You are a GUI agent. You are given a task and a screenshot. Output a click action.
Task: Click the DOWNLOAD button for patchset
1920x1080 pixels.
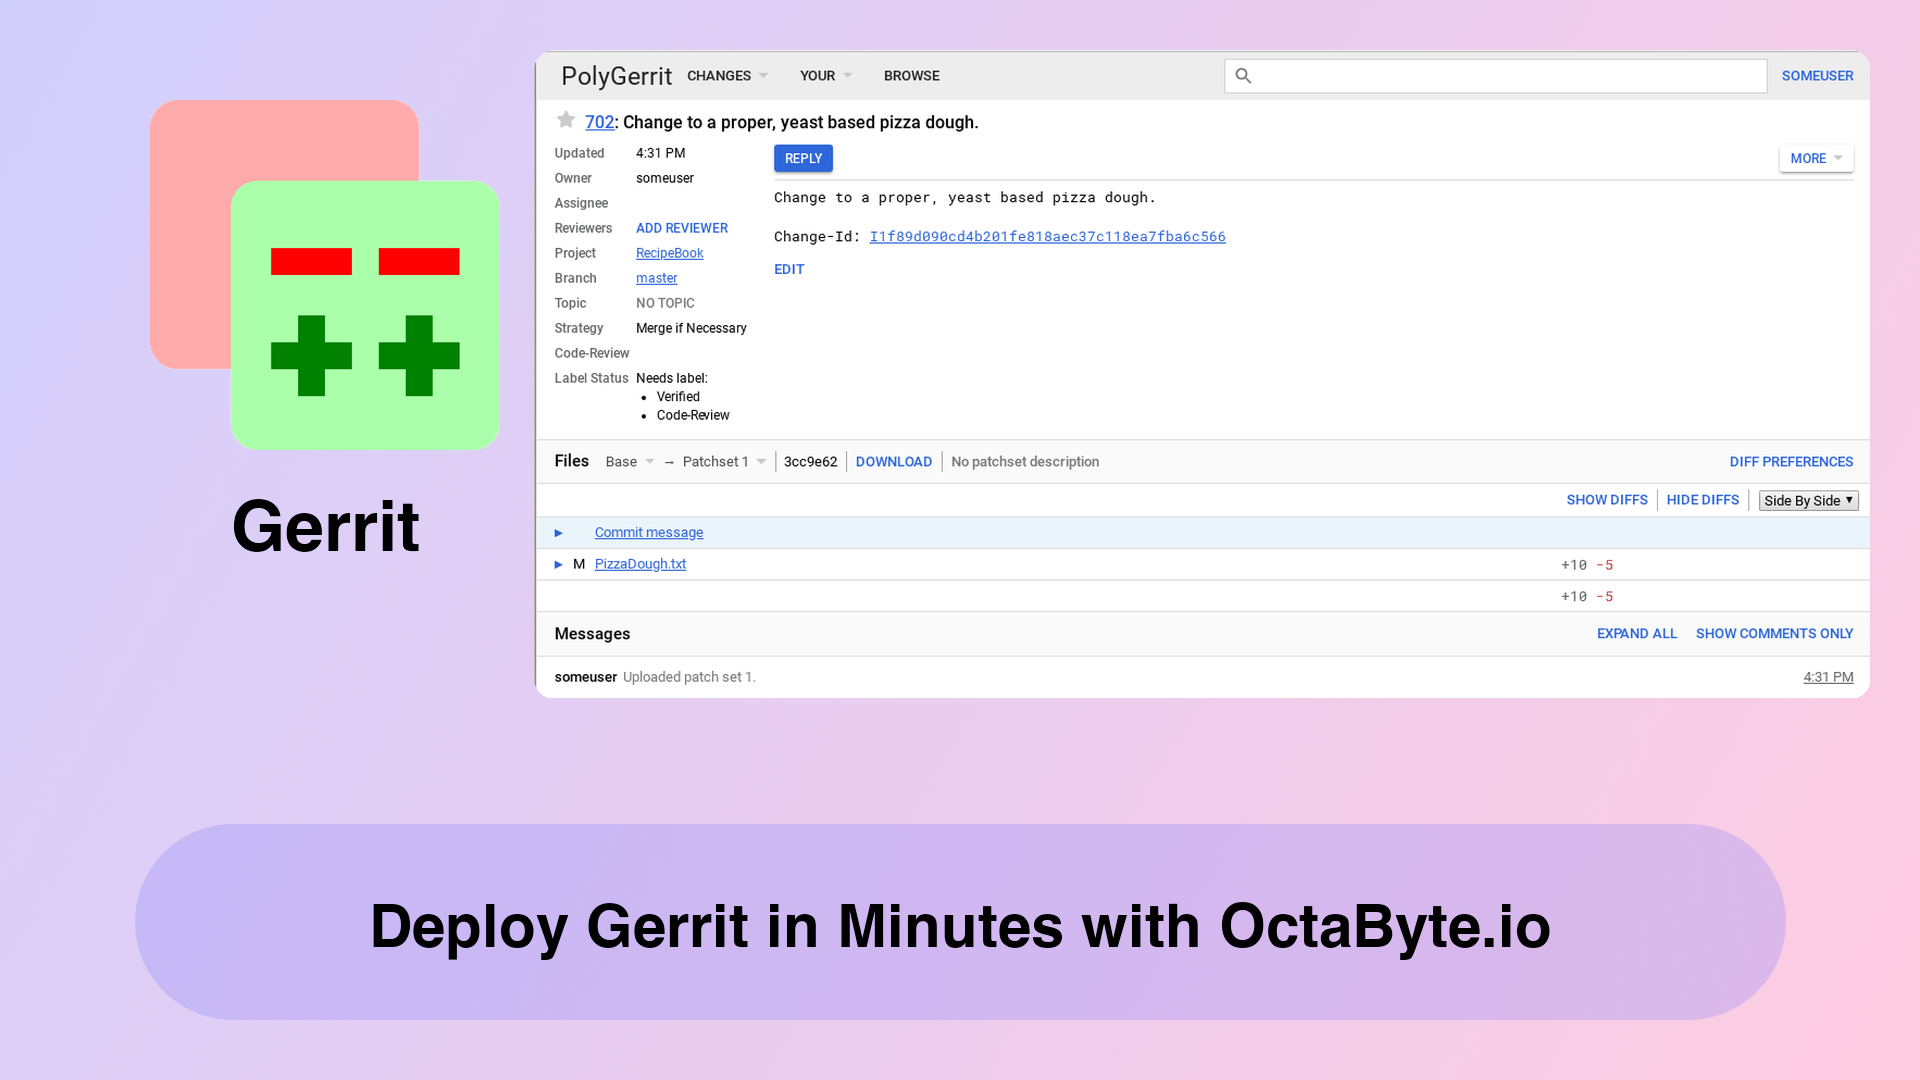894,462
